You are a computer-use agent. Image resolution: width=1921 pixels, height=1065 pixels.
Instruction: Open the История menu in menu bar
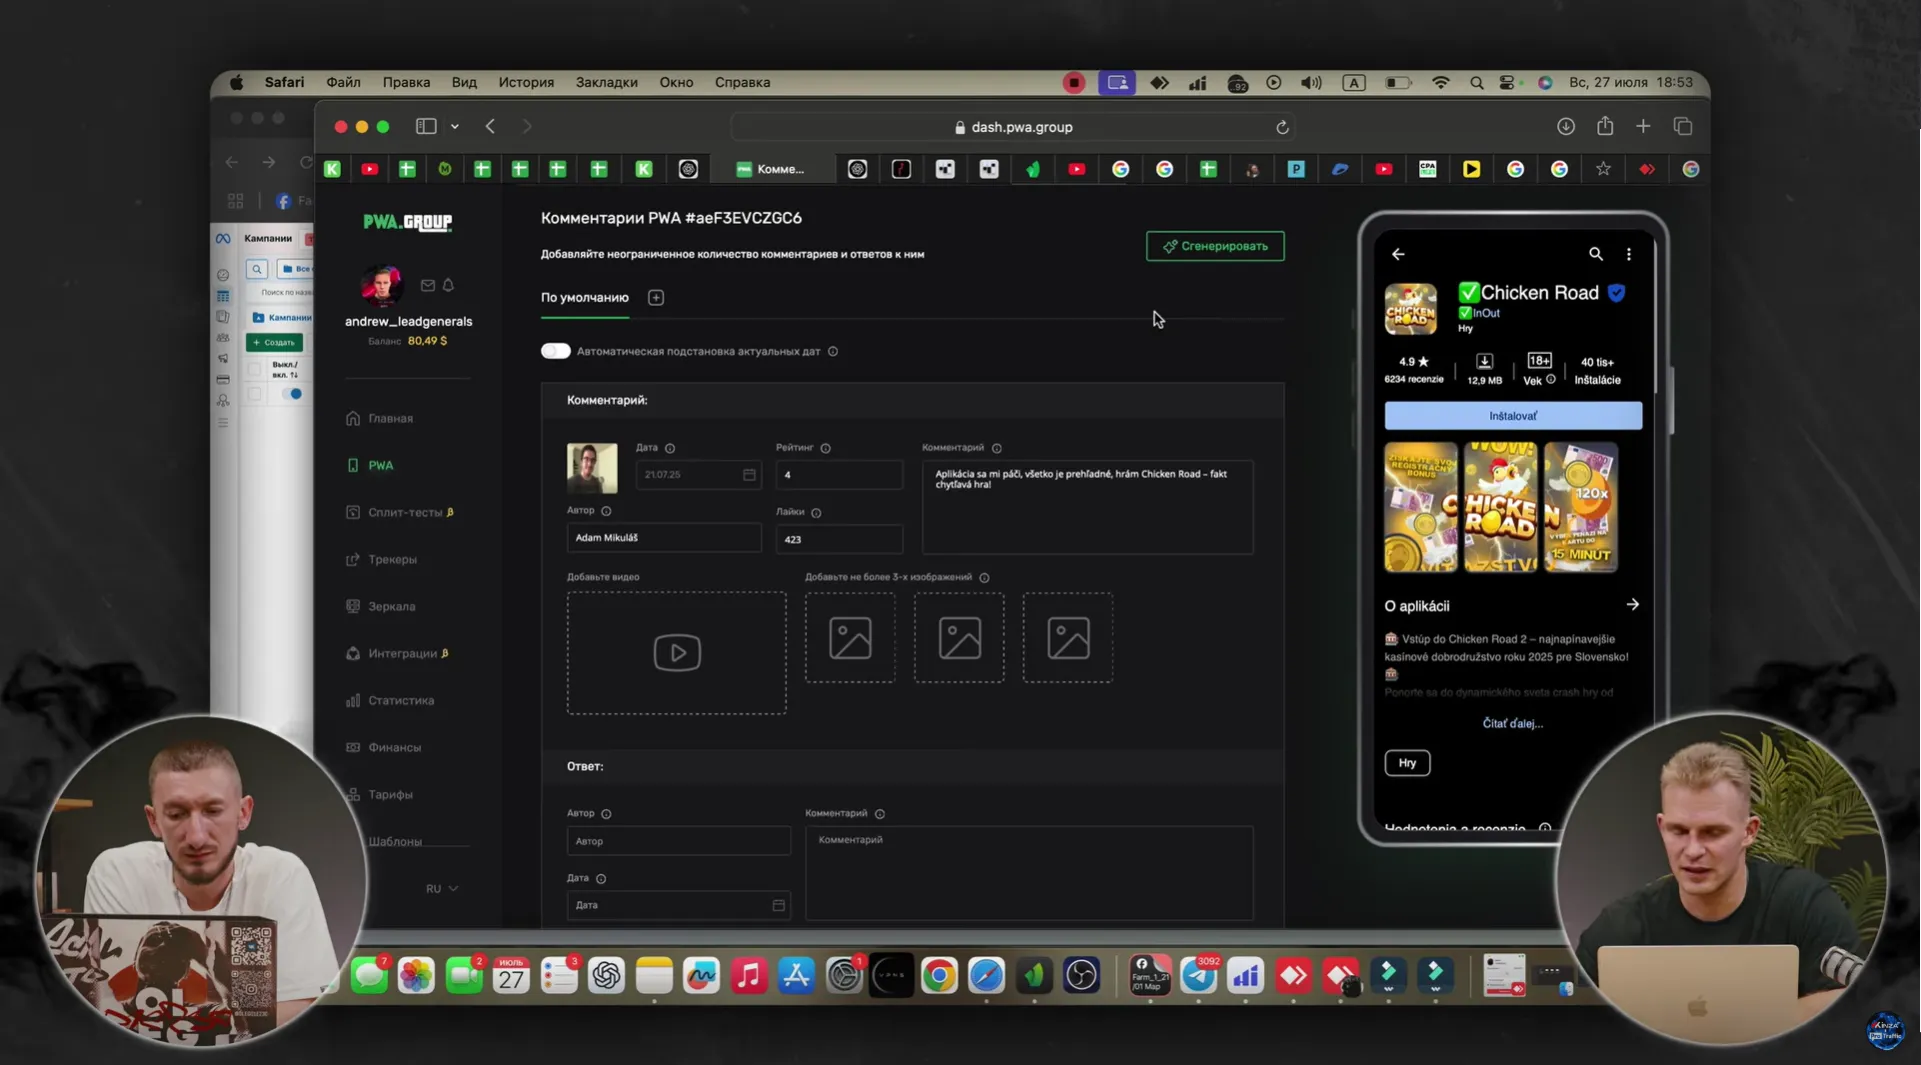(526, 82)
